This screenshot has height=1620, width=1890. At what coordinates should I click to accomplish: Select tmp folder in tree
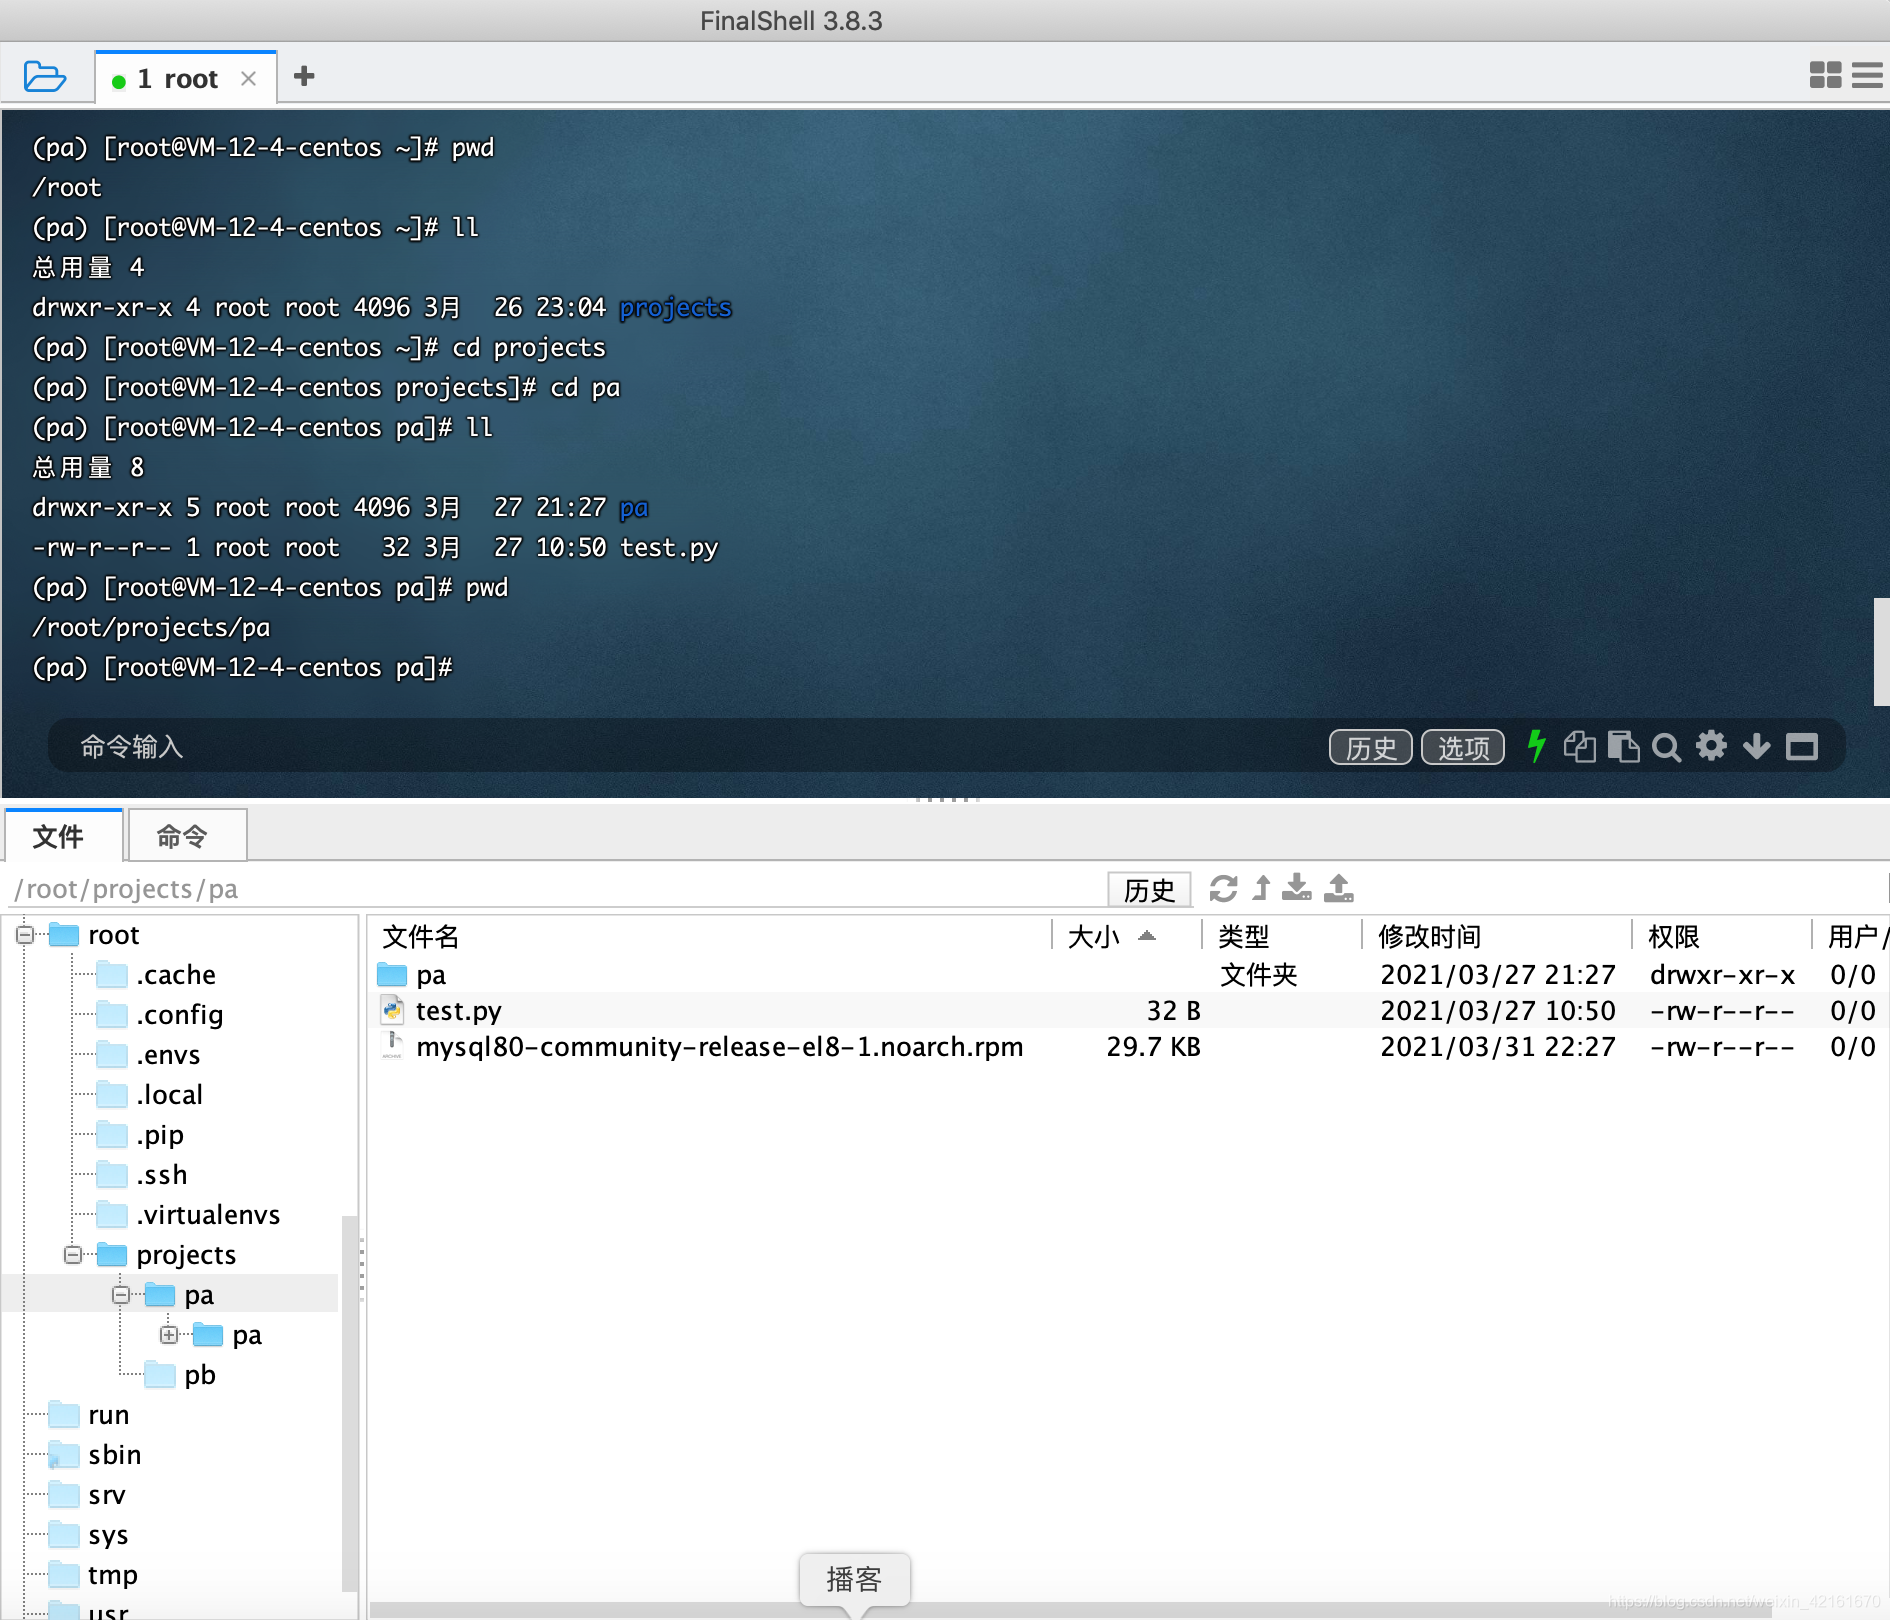coord(94,1575)
